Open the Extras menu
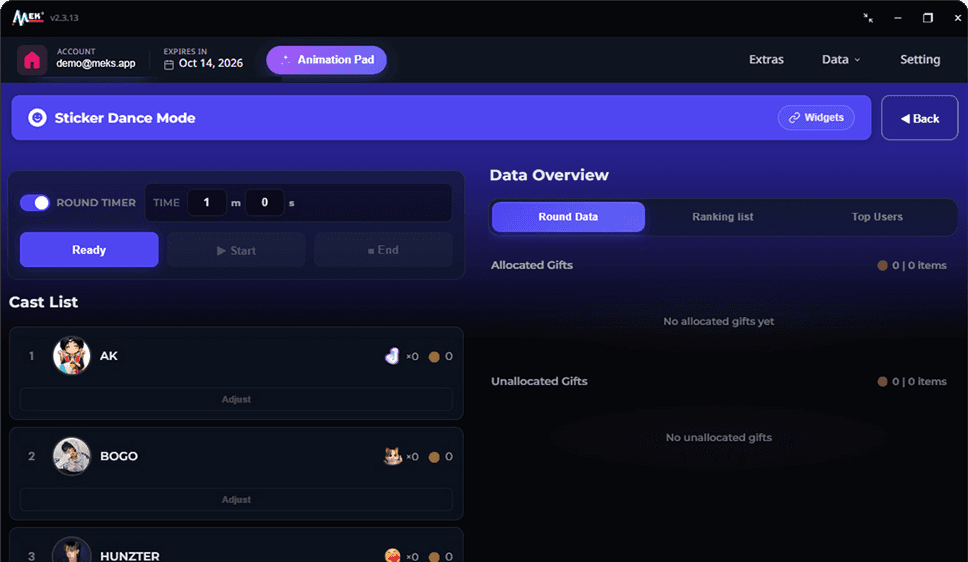 click(x=766, y=59)
